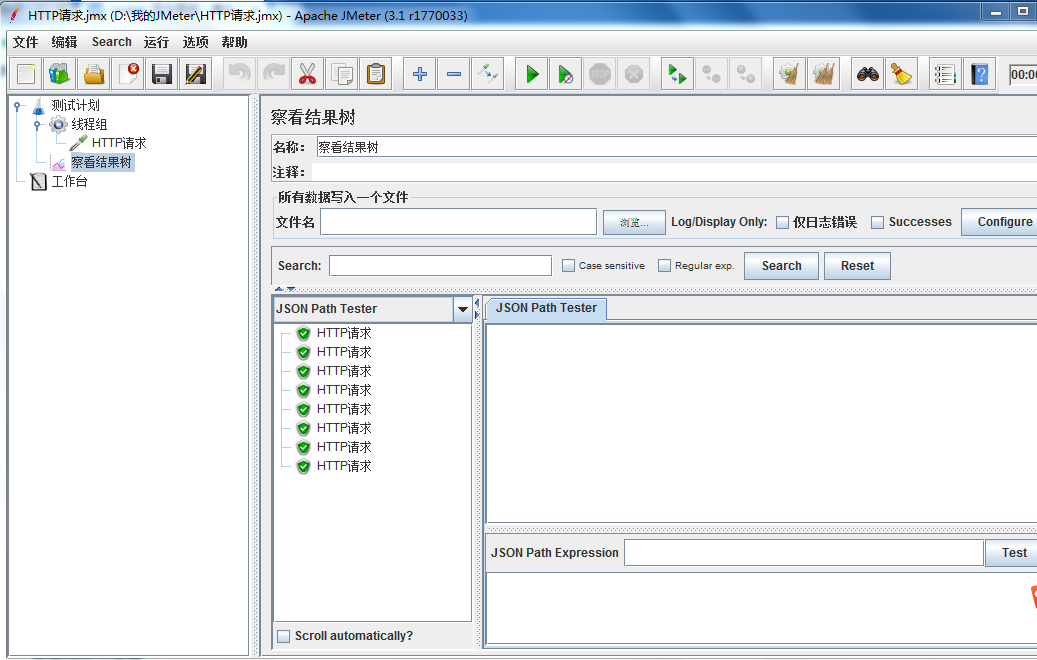
Task: Click the Function helper list icon
Action: click(945, 73)
